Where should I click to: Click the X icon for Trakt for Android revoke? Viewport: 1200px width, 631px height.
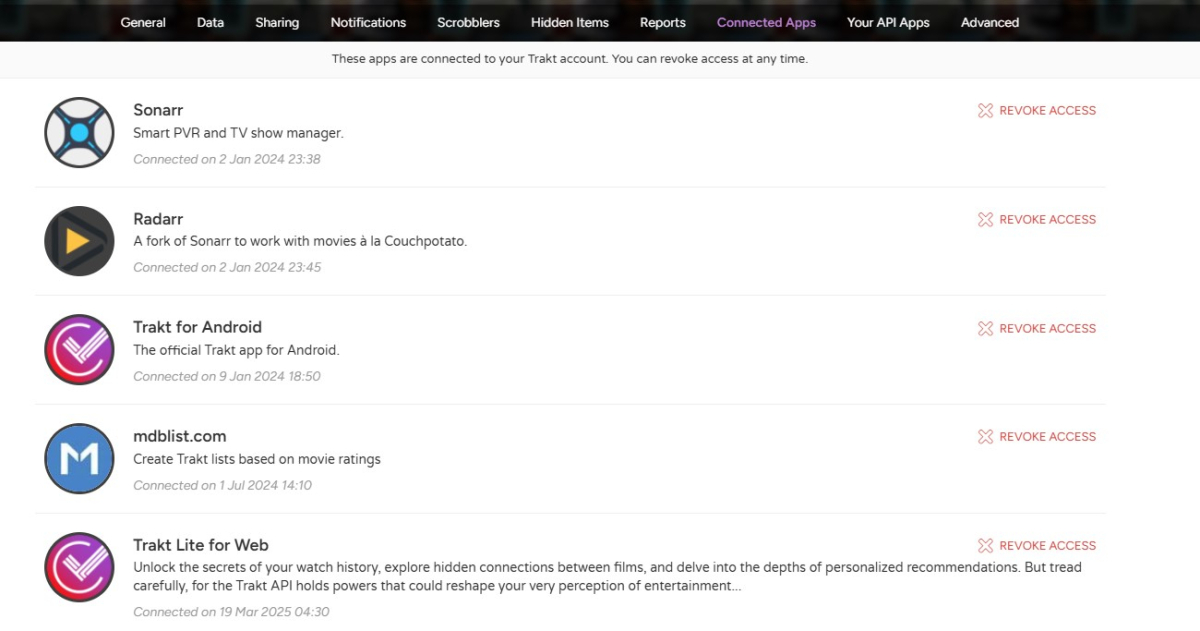point(985,329)
